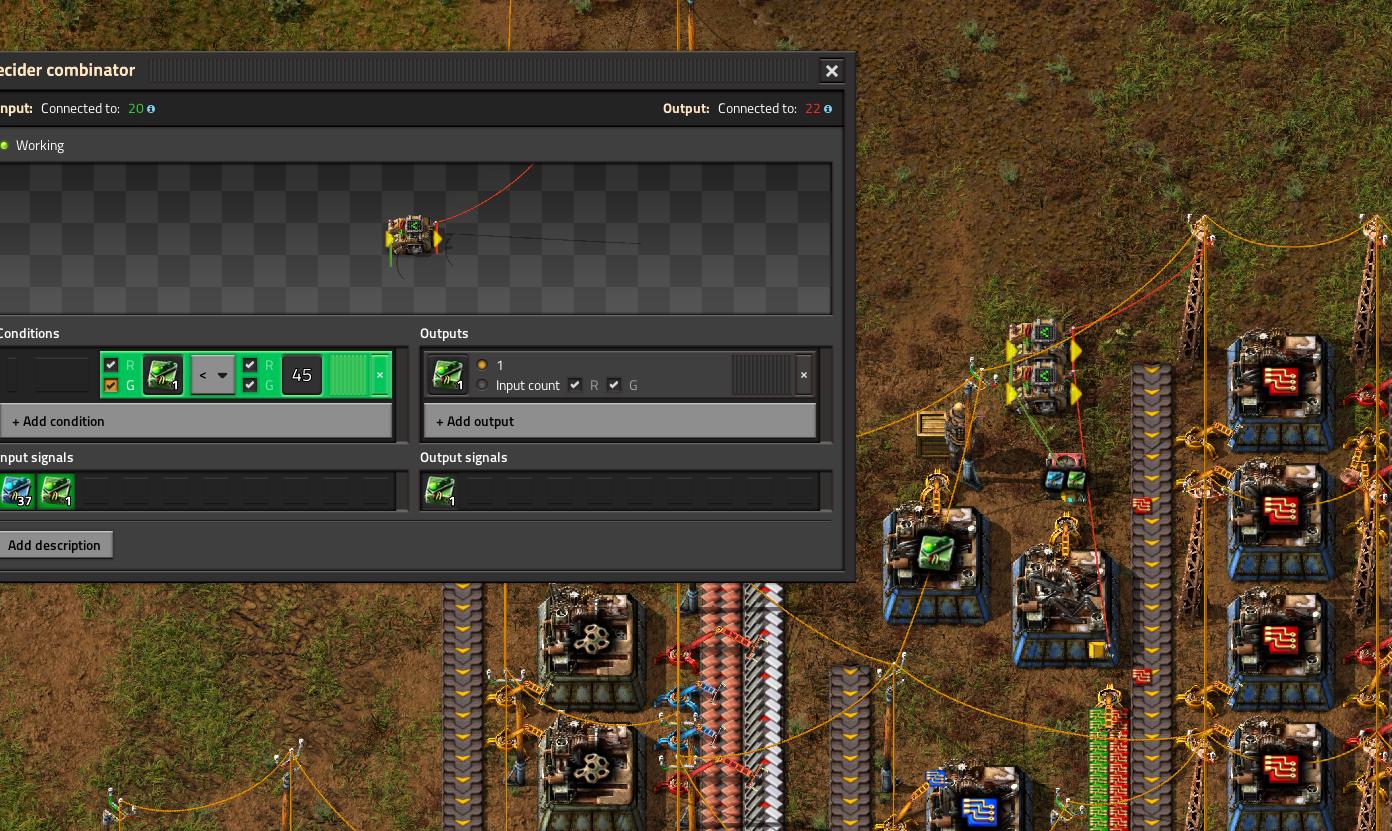
Task: Click blue module input signal showing 37
Action: pos(17,491)
